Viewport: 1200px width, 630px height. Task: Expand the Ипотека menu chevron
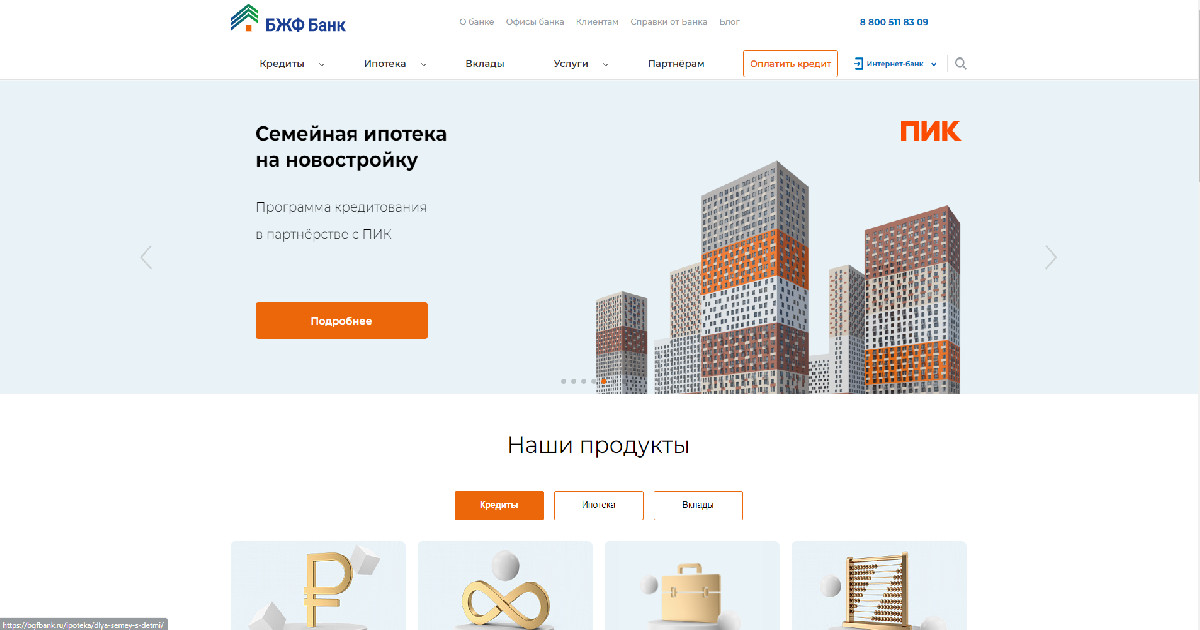423,64
